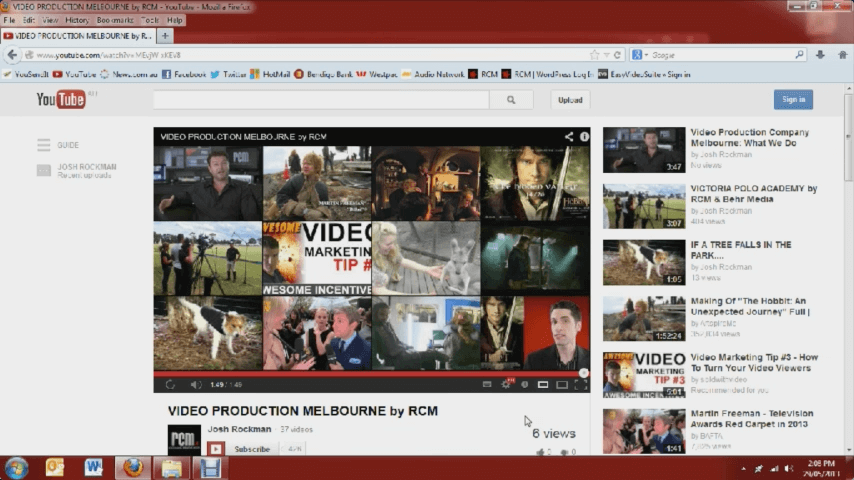The height and width of the screenshot is (480, 854).
Task: Open Video Production Company Melbourne suggested video
Action: [x=749, y=138]
